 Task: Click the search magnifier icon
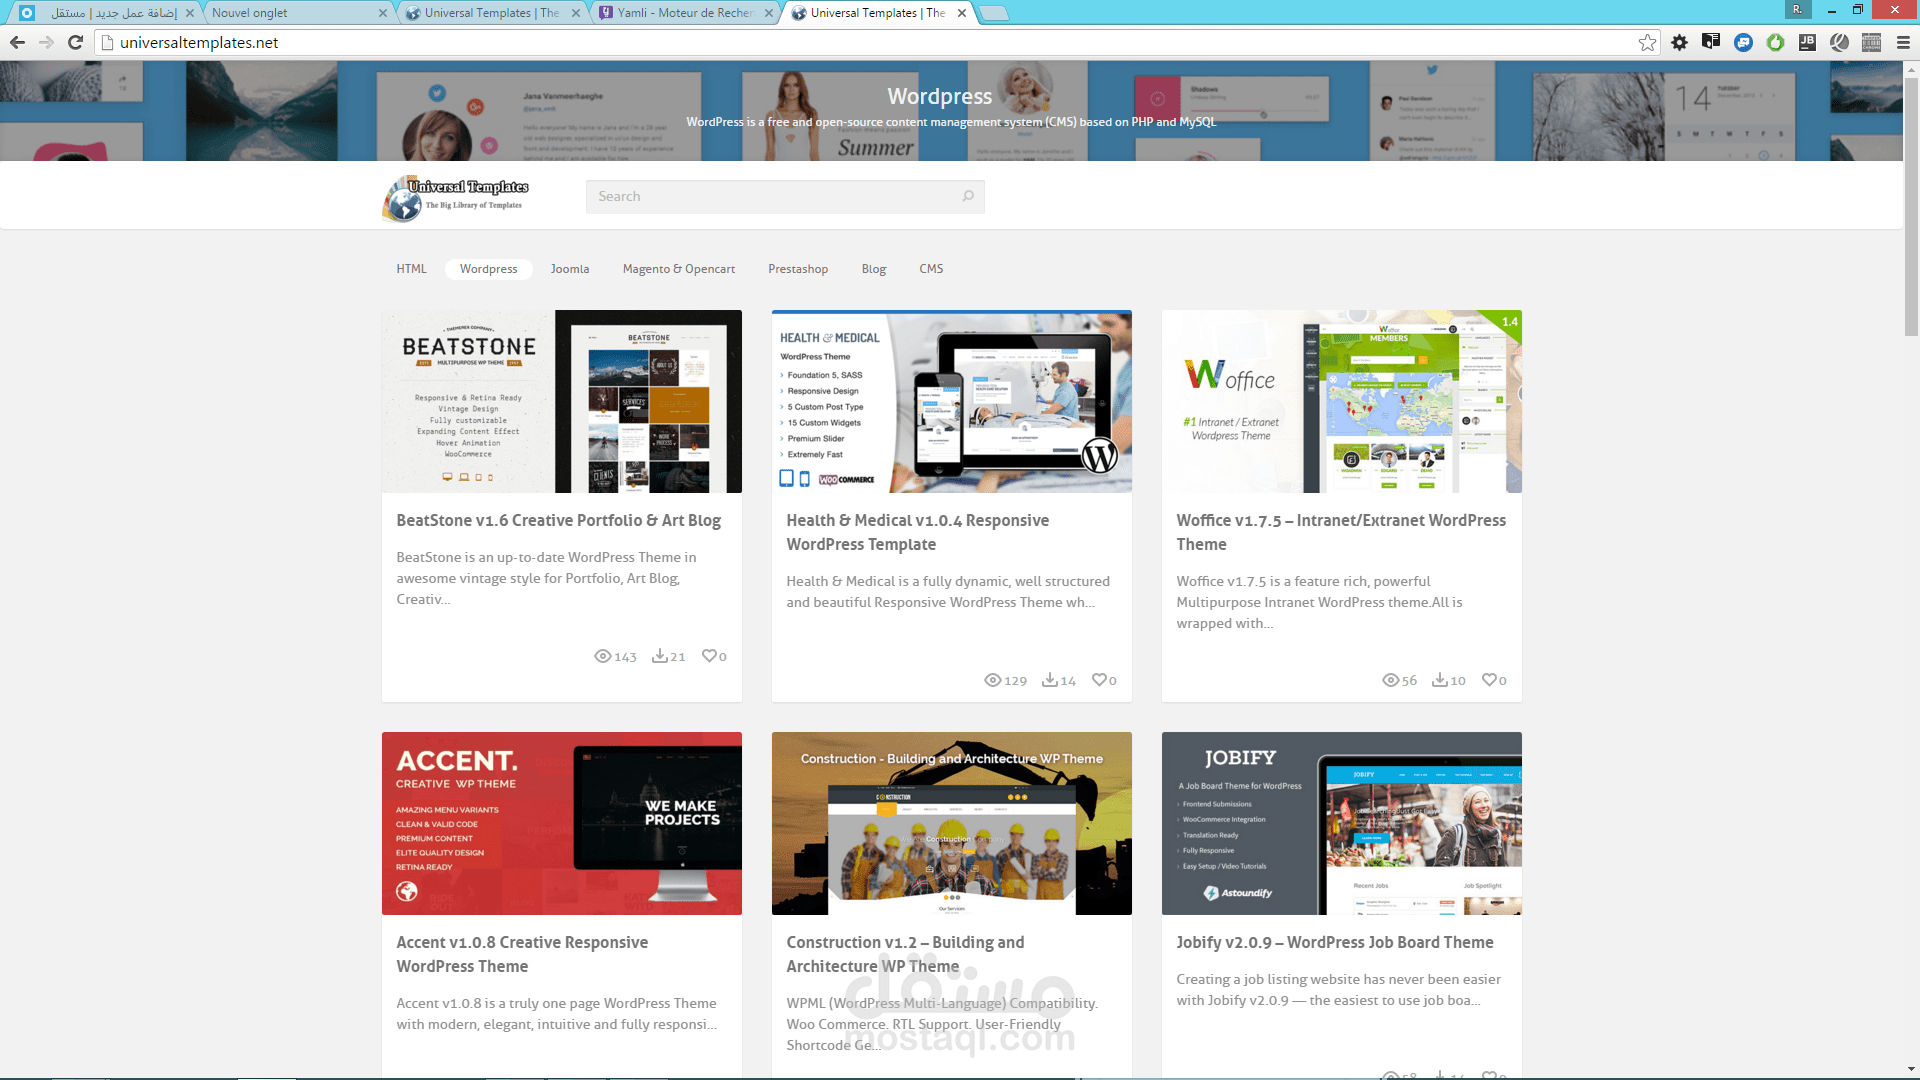[968, 196]
